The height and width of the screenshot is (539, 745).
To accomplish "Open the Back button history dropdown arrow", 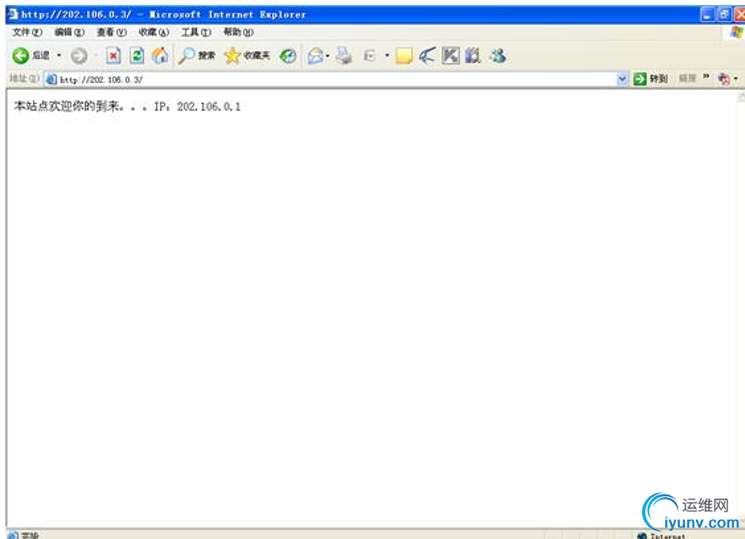I will pyautogui.click(x=59, y=56).
